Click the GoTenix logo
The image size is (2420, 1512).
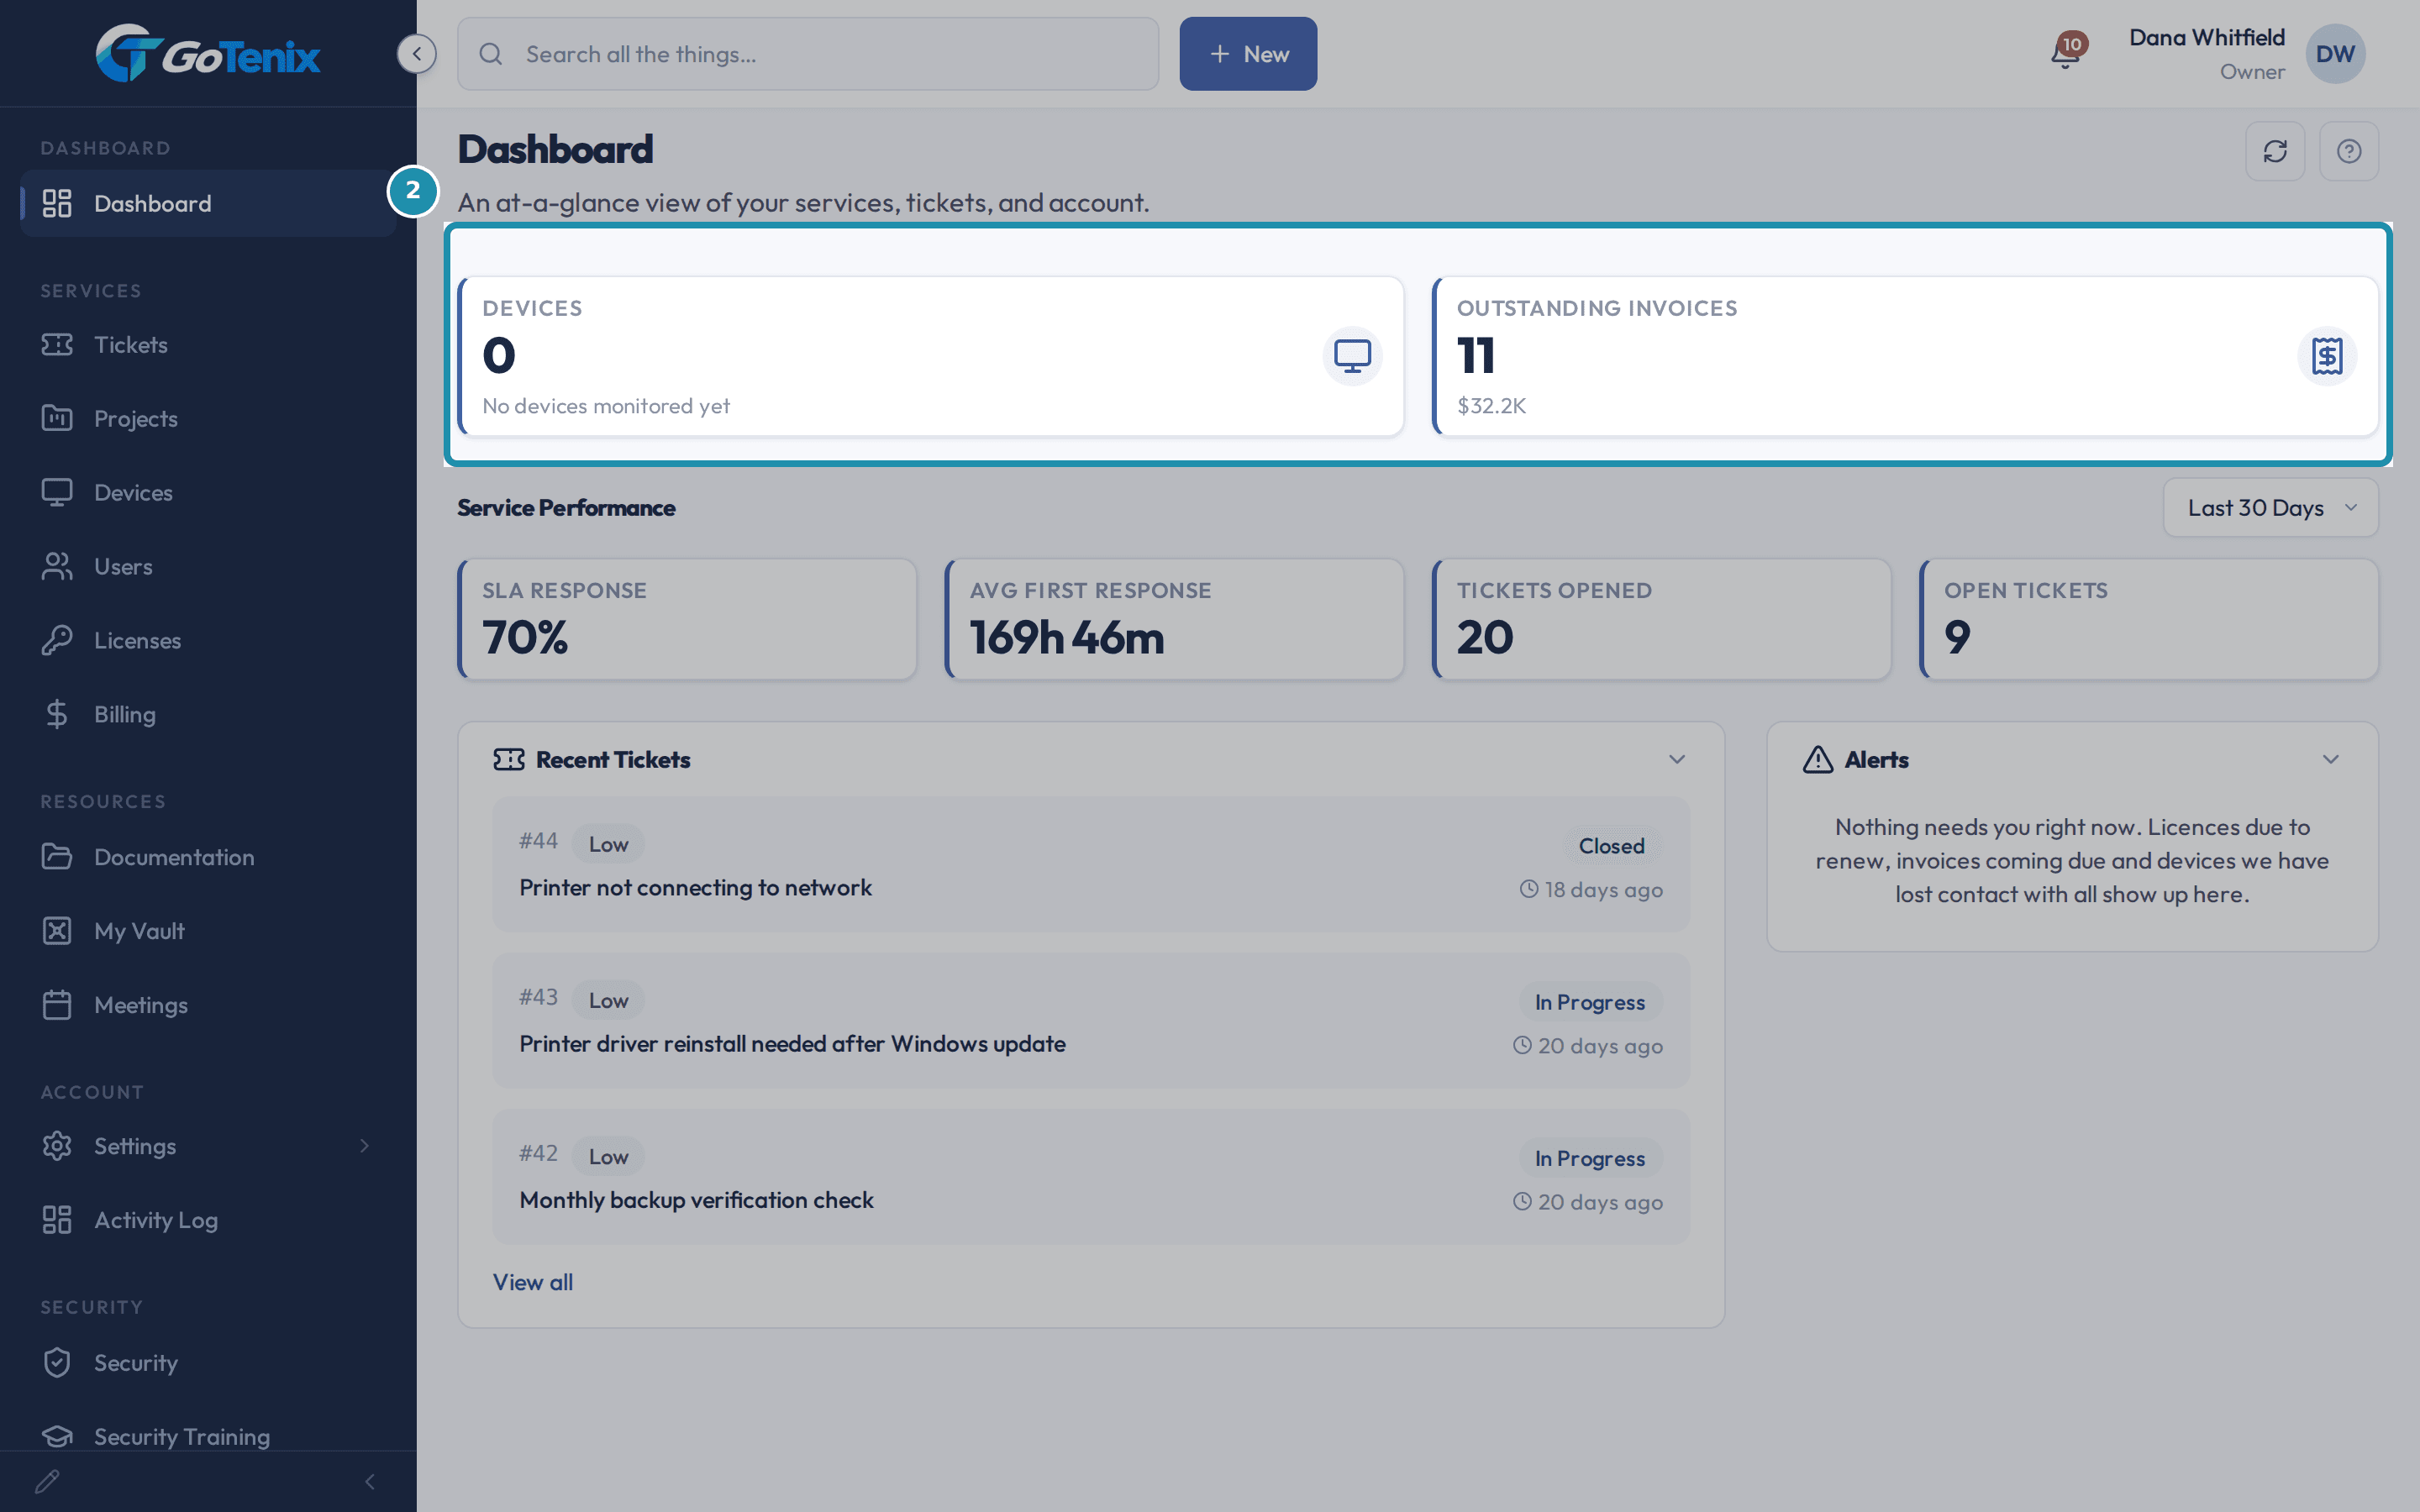click(208, 53)
